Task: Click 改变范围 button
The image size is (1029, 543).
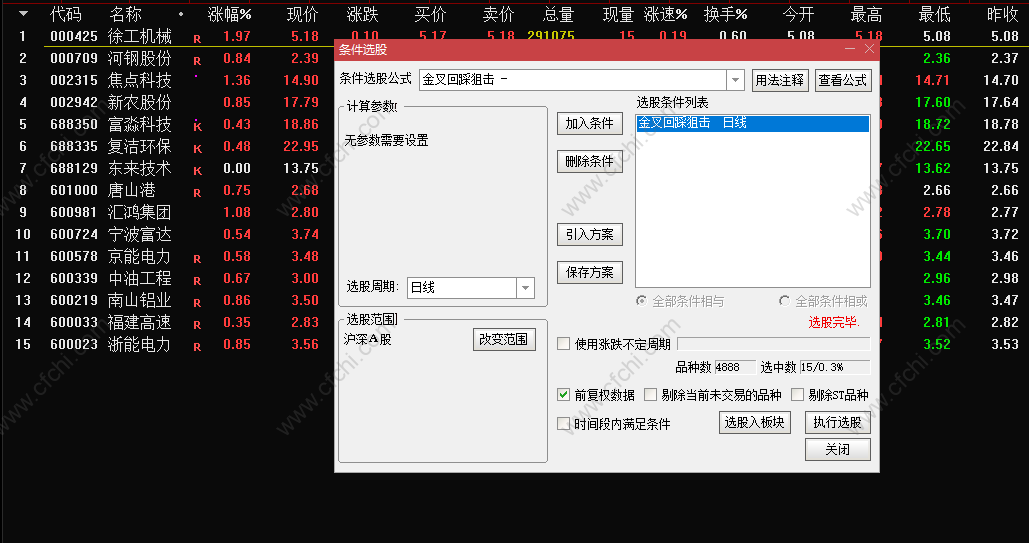Action: click(x=503, y=339)
